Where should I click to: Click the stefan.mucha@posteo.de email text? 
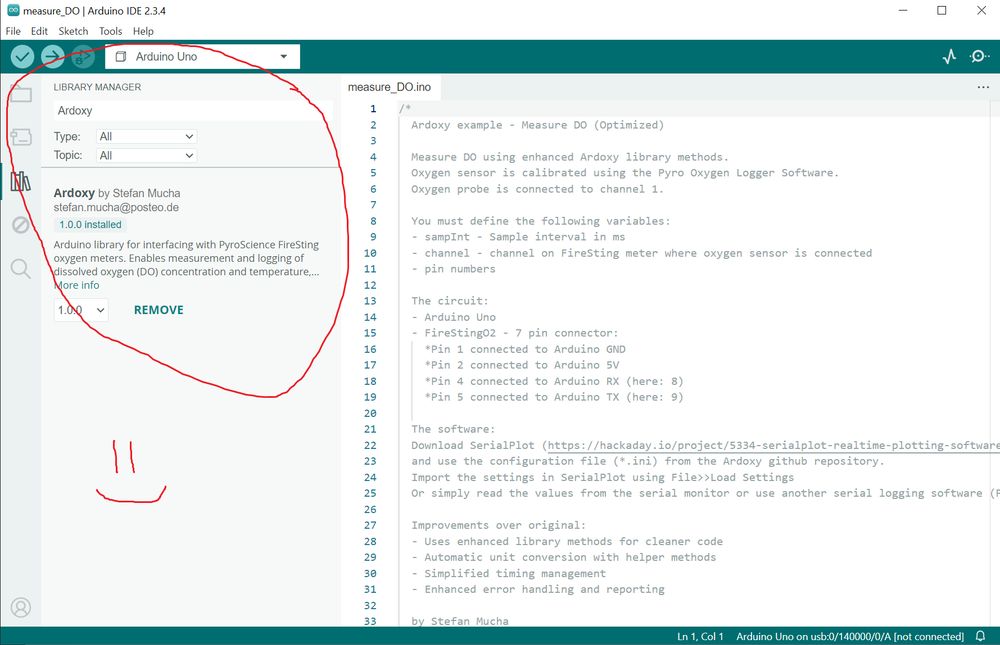click(116, 207)
